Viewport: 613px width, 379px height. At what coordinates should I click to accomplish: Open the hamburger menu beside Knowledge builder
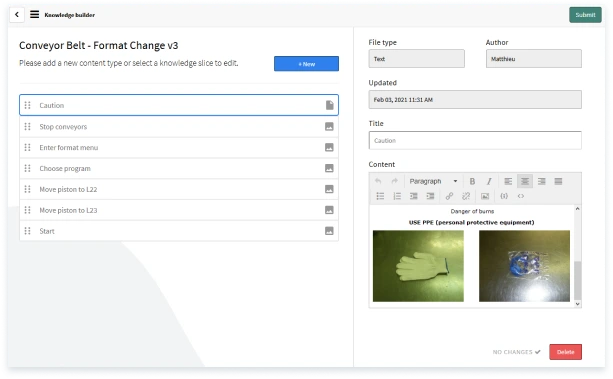[x=34, y=14]
